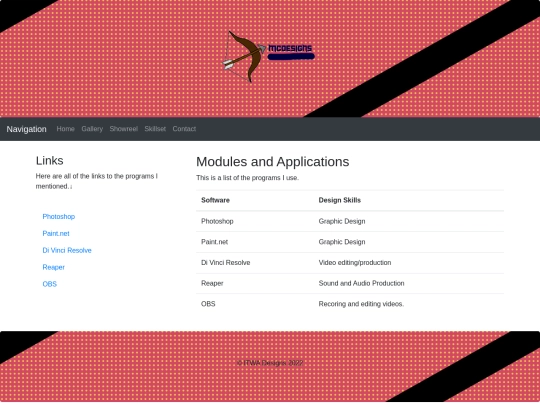Screen dimensions: 540x405
Task: Click the Photoshop table cell
Action: coord(255,221)
